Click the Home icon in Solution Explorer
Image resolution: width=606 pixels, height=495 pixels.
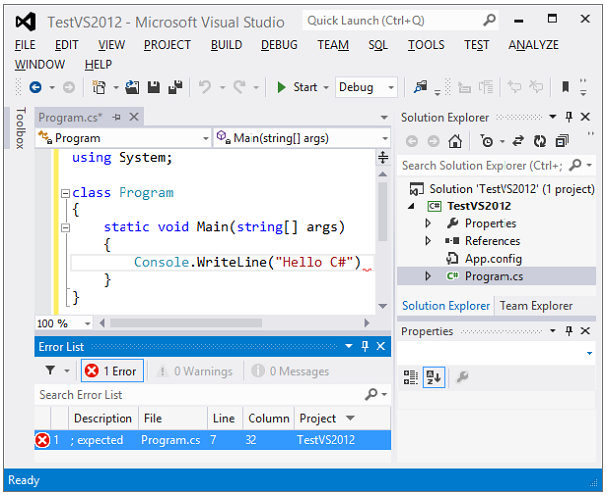click(x=455, y=141)
